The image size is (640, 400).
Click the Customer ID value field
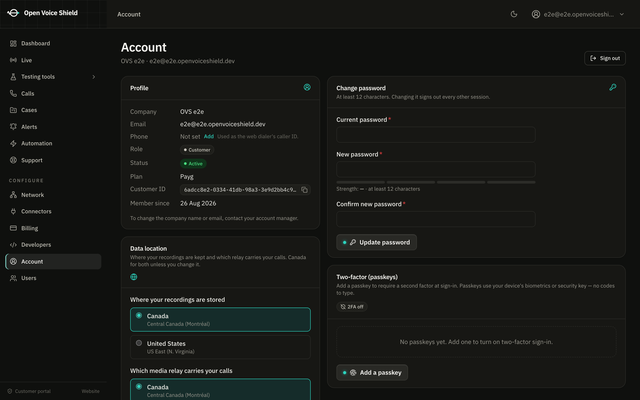pyautogui.click(x=245, y=190)
